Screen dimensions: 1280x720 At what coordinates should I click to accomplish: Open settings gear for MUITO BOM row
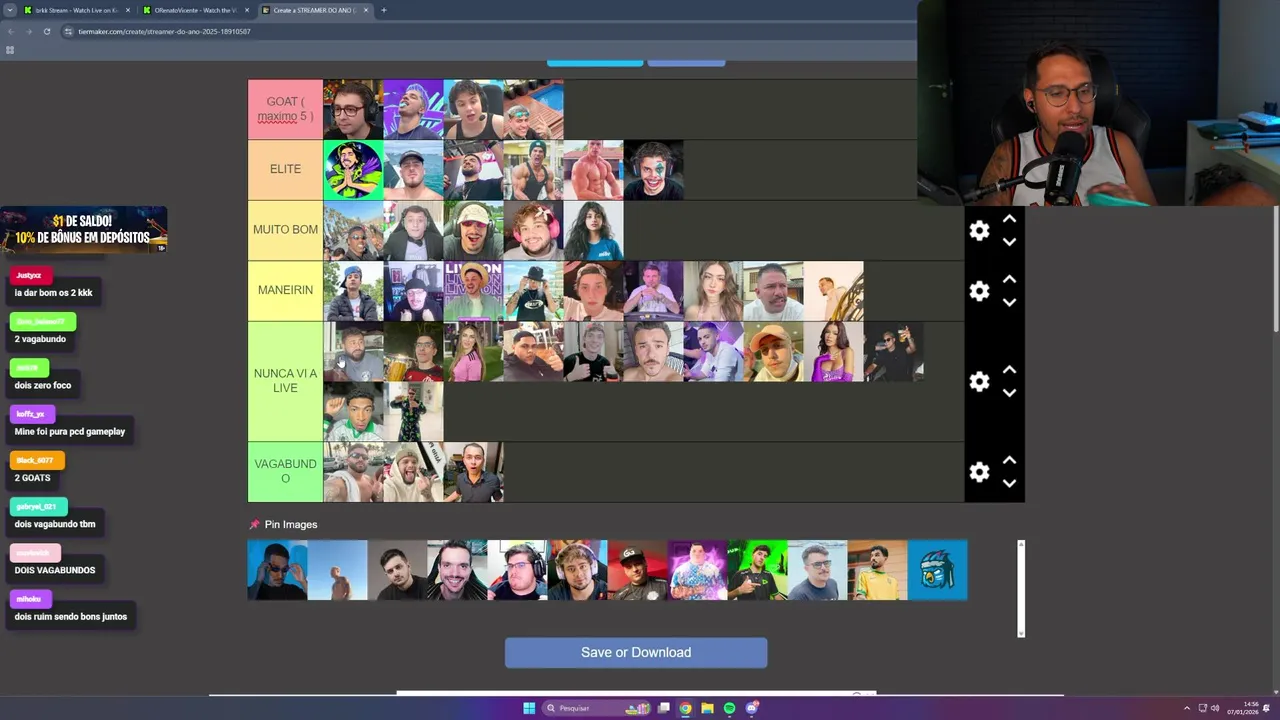[979, 231]
